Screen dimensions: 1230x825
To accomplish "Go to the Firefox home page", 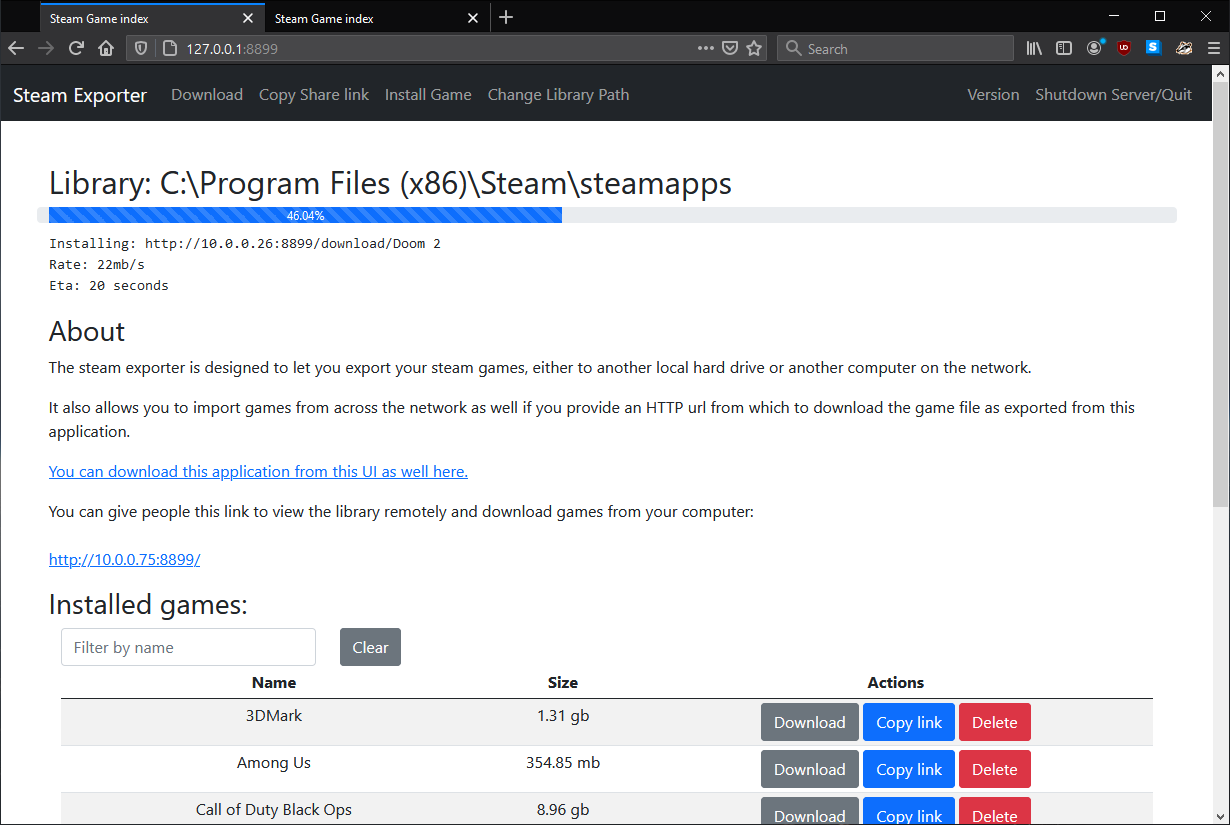I will click(106, 48).
